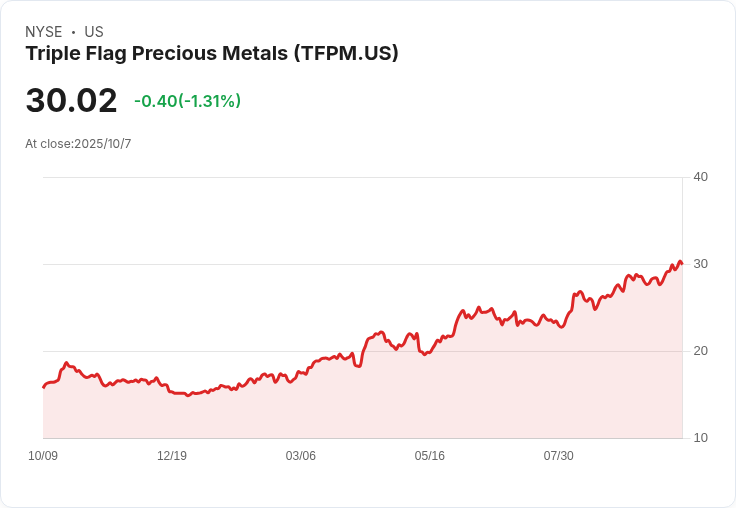Click the US market label
The height and width of the screenshot is (508, 736).
(94, 32)
